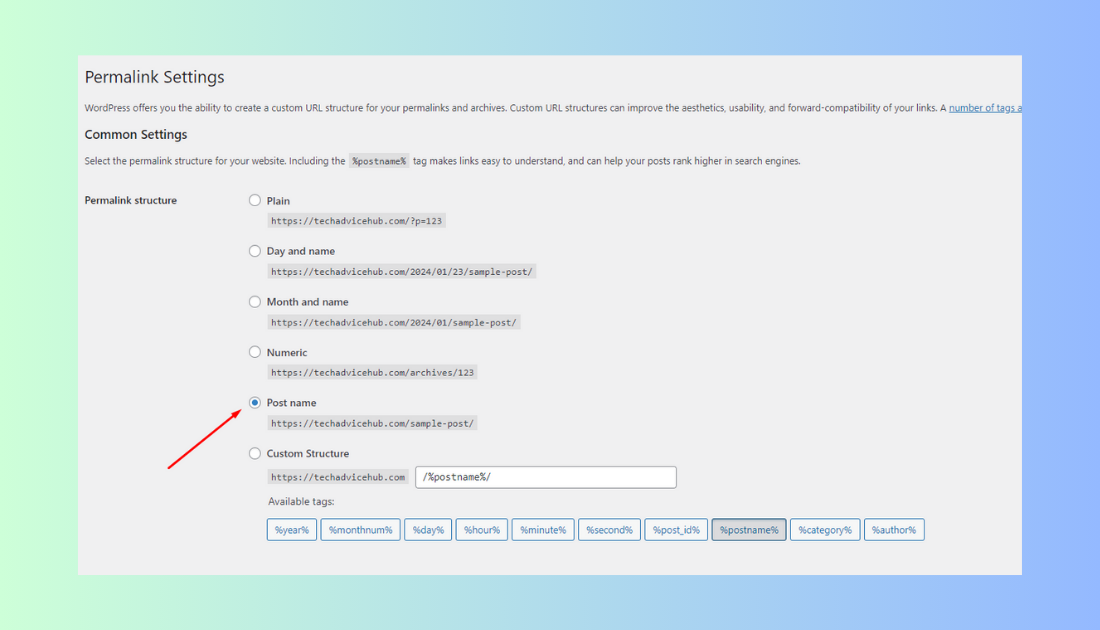Click the ?p=123 example URL
The image size is (1100, 630).
point(356,221)
